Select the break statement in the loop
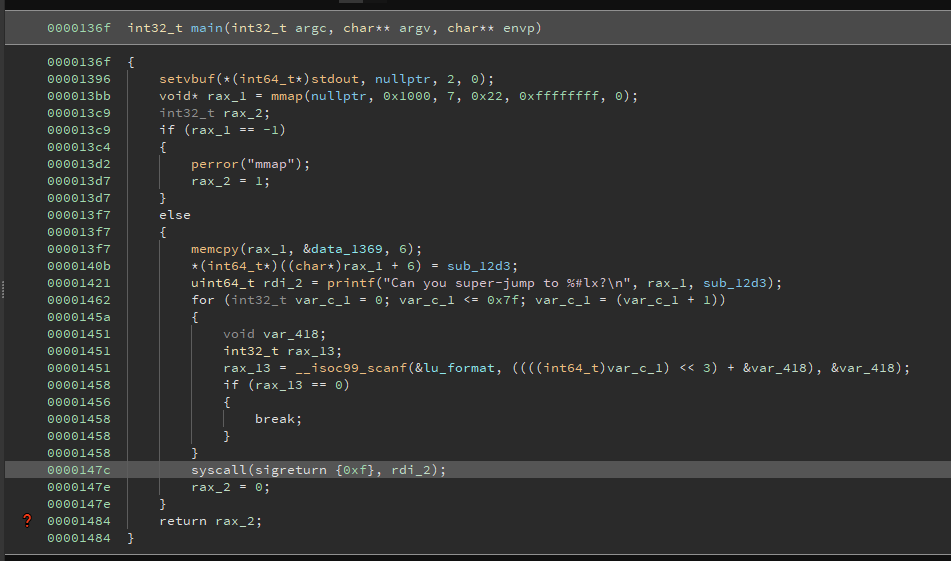The height and width of the screenshot is (561, 951). (278, 418)
